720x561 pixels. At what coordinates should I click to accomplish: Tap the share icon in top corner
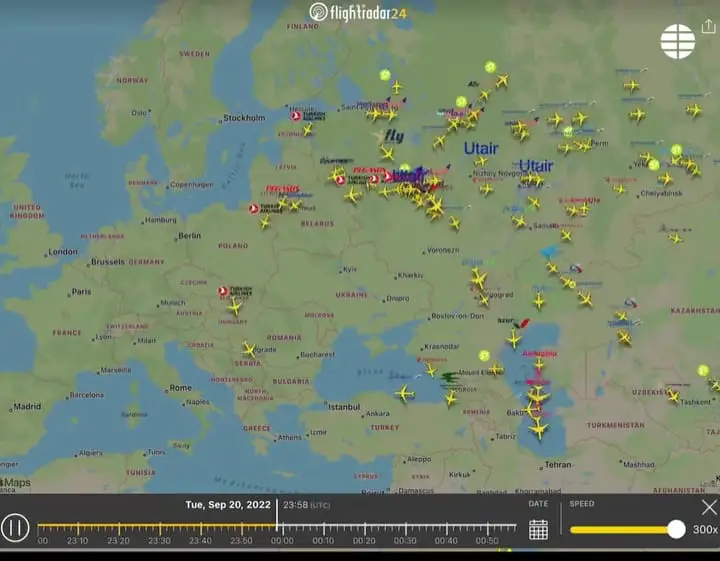click(x=709, y=27)
